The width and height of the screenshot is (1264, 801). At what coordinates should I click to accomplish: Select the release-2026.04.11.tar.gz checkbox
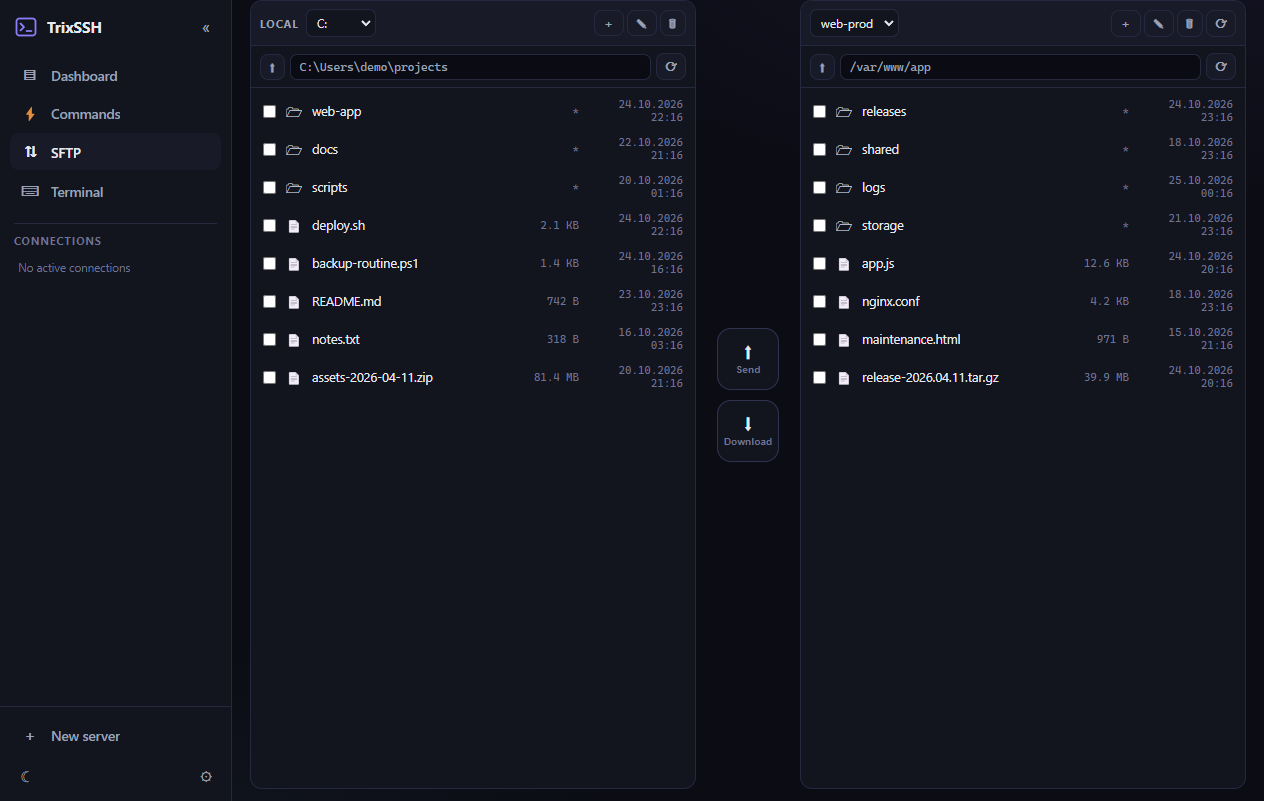819,377
